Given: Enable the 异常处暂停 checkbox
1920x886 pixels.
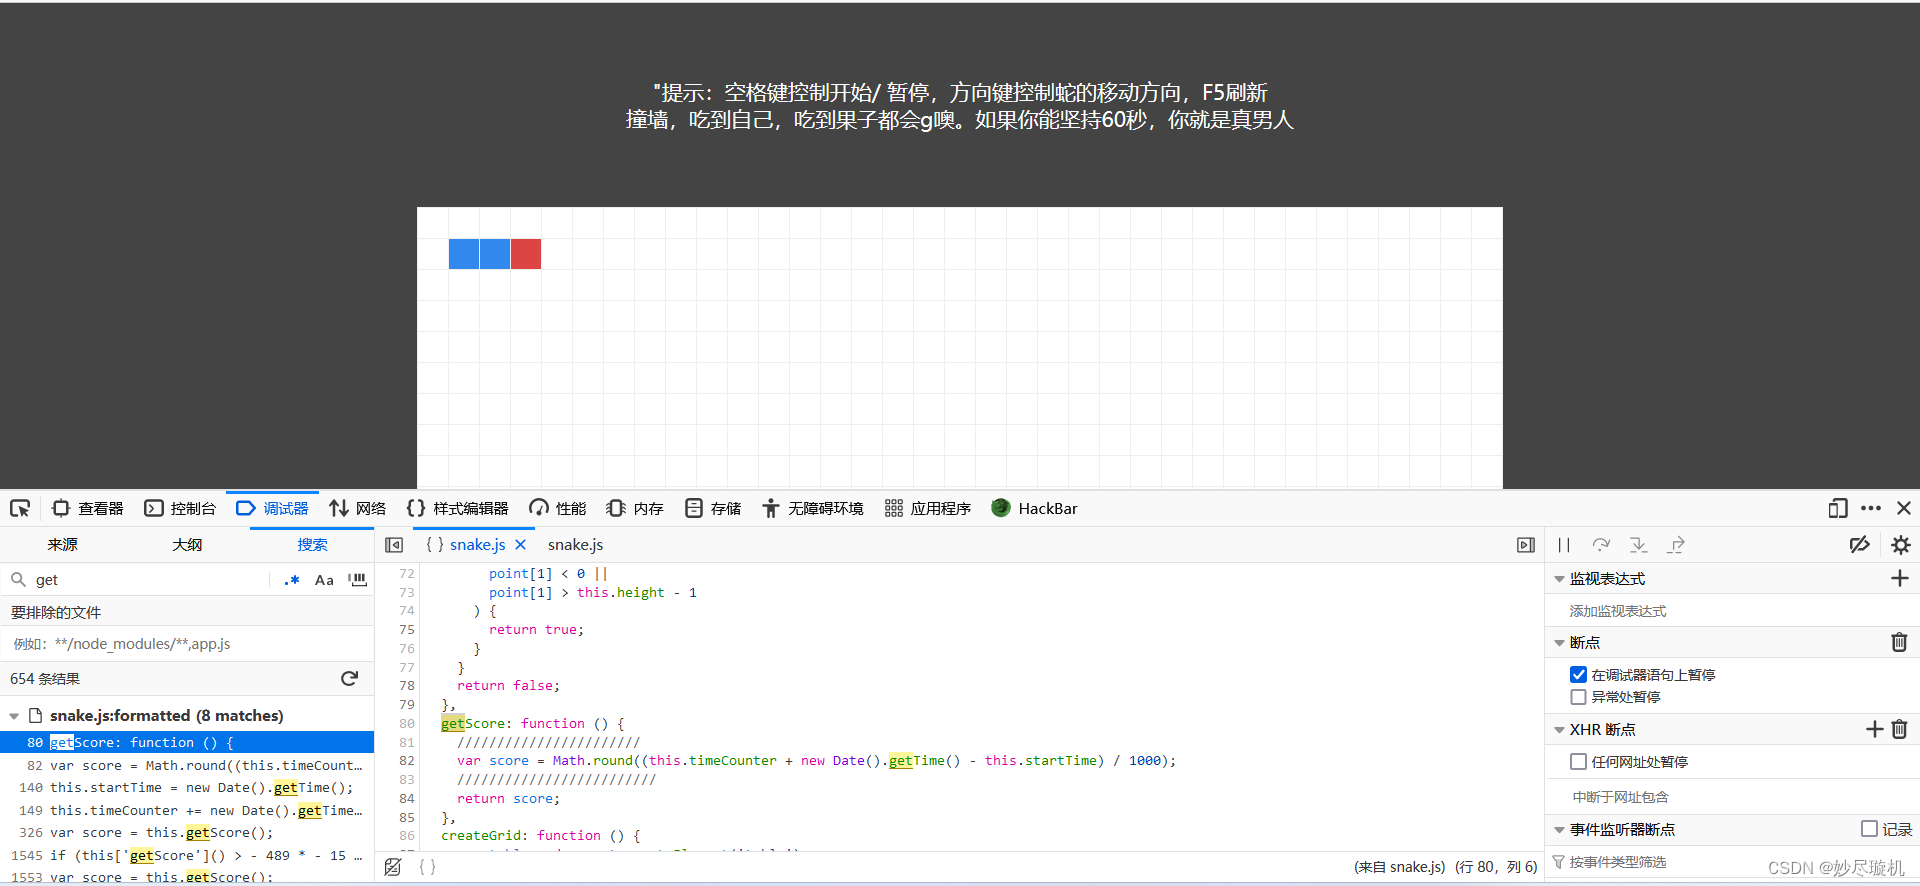Looking at the screenshot, I should 1578,697.
